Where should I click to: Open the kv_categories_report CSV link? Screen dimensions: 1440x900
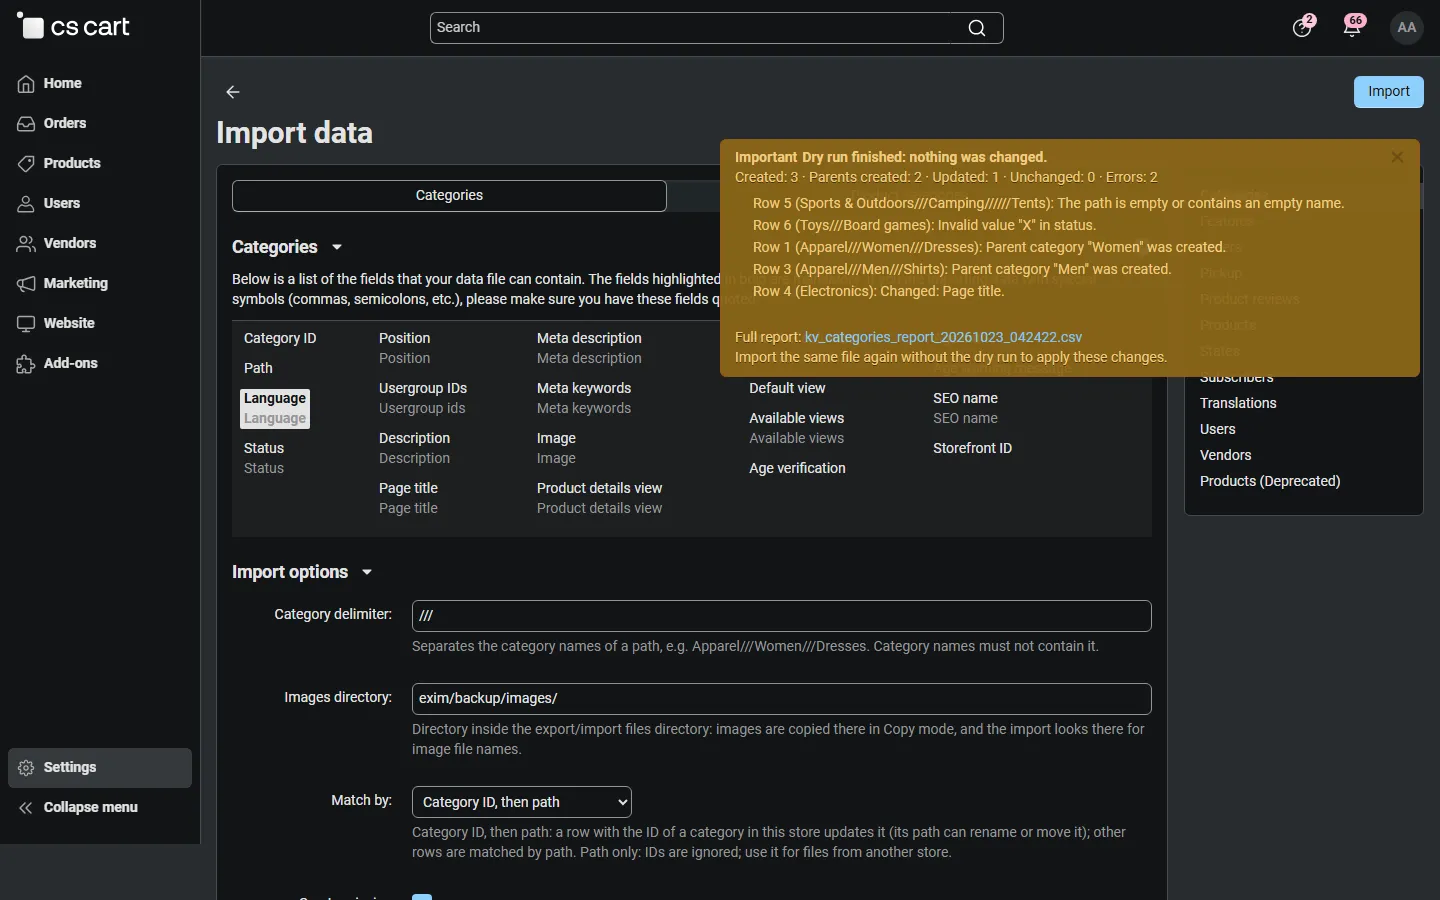(943, 337)
